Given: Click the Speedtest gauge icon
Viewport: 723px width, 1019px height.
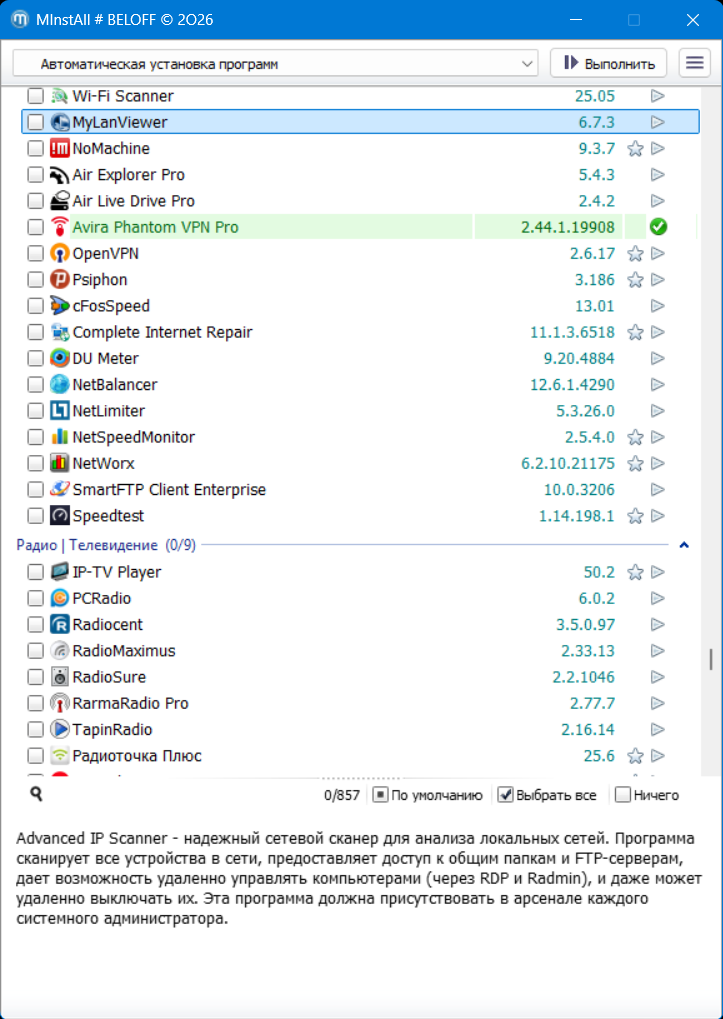Looking at the screenshot, I should coord(60,516).
